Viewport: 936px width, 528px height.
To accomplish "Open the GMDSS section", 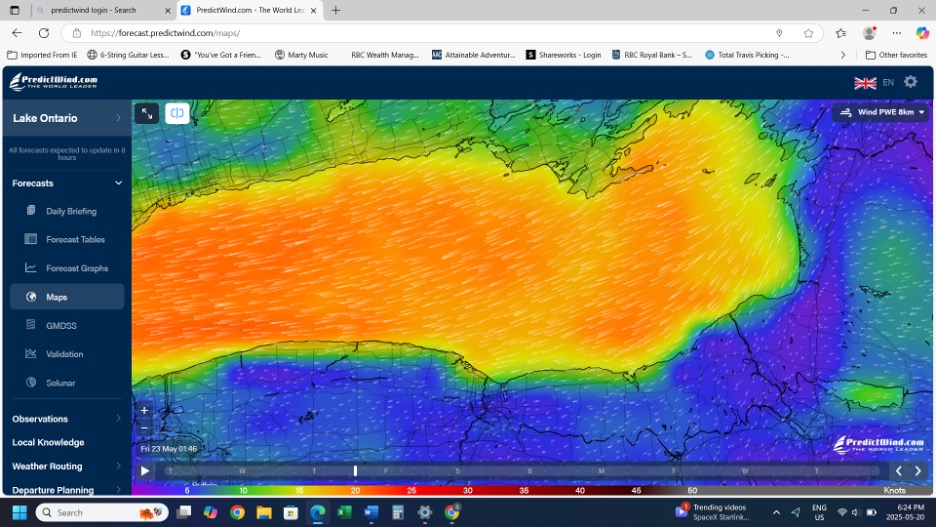I will pos(61,326).
